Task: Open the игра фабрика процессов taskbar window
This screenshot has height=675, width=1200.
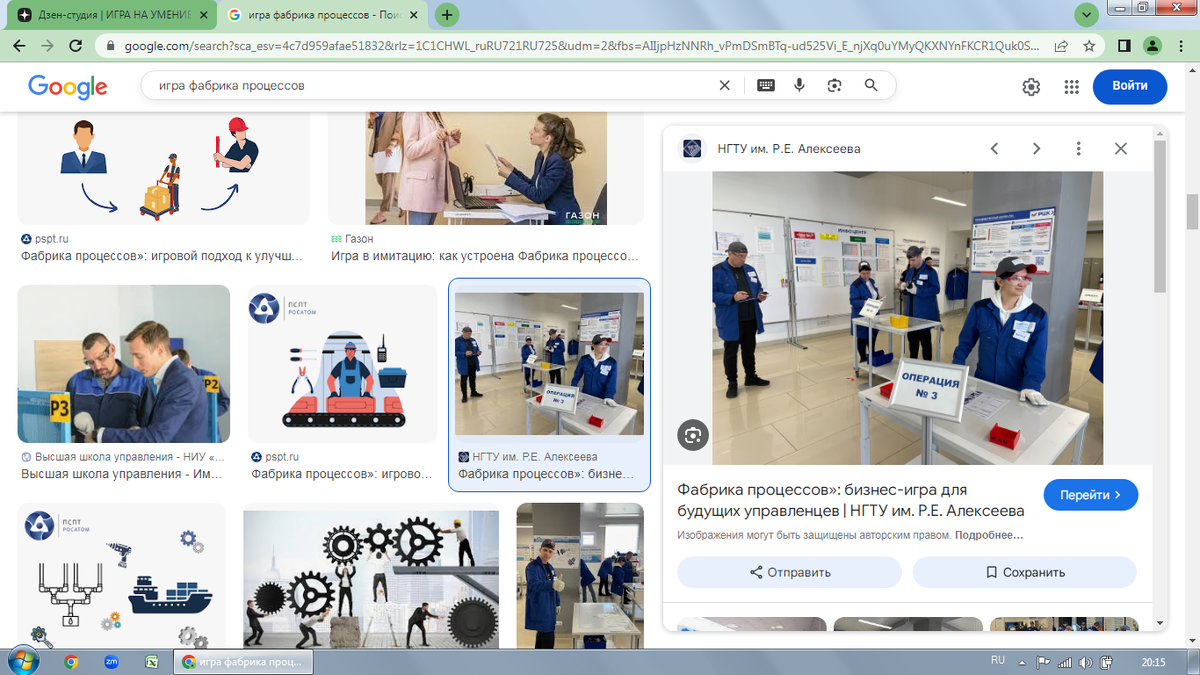Action: [244, 661]
